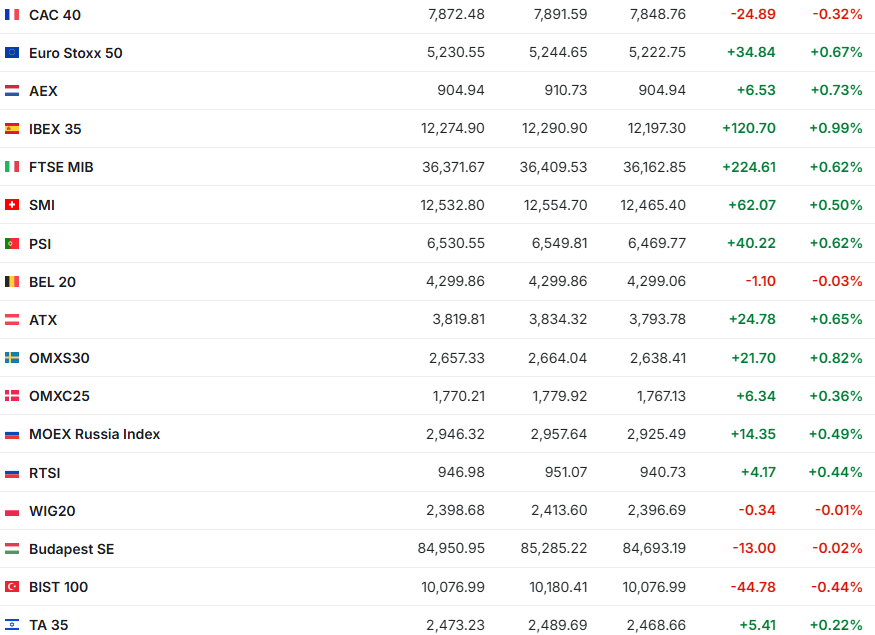Open the Budapest SE index link
Viewport: 875px width, 635px height.
point(71,549)
